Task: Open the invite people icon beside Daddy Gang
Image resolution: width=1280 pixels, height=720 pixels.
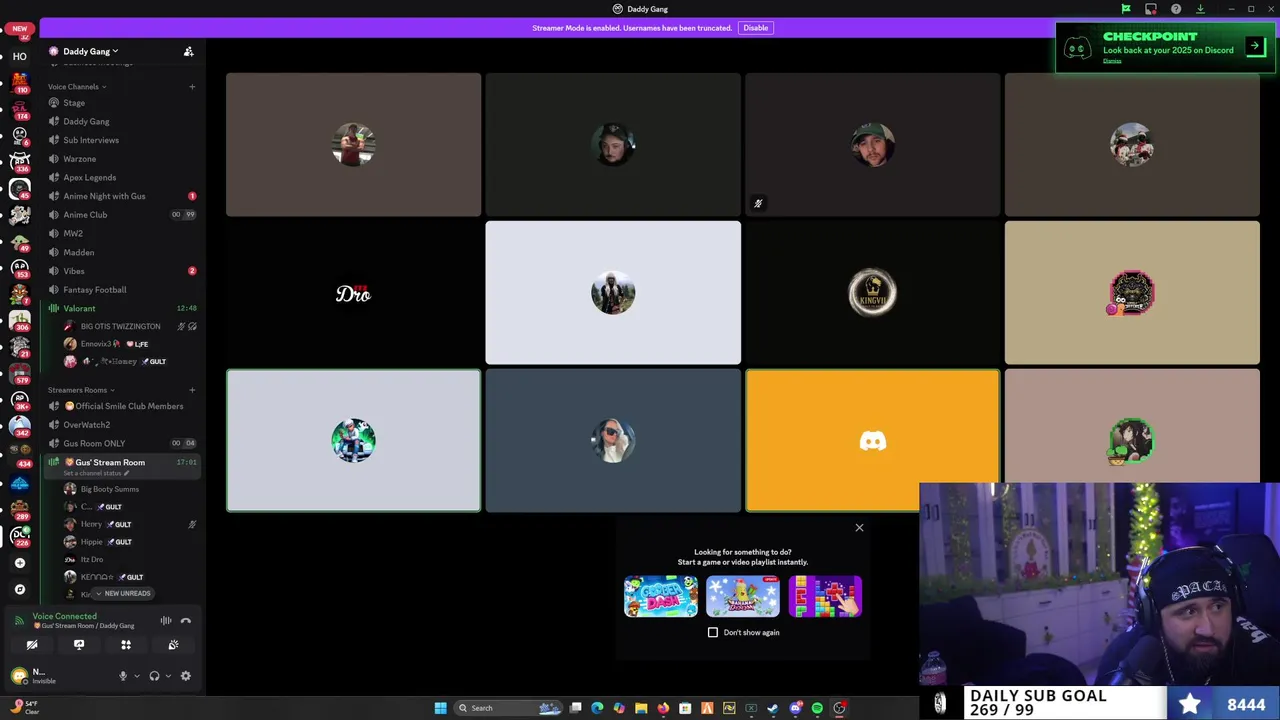Action: [x=188, y=51]
